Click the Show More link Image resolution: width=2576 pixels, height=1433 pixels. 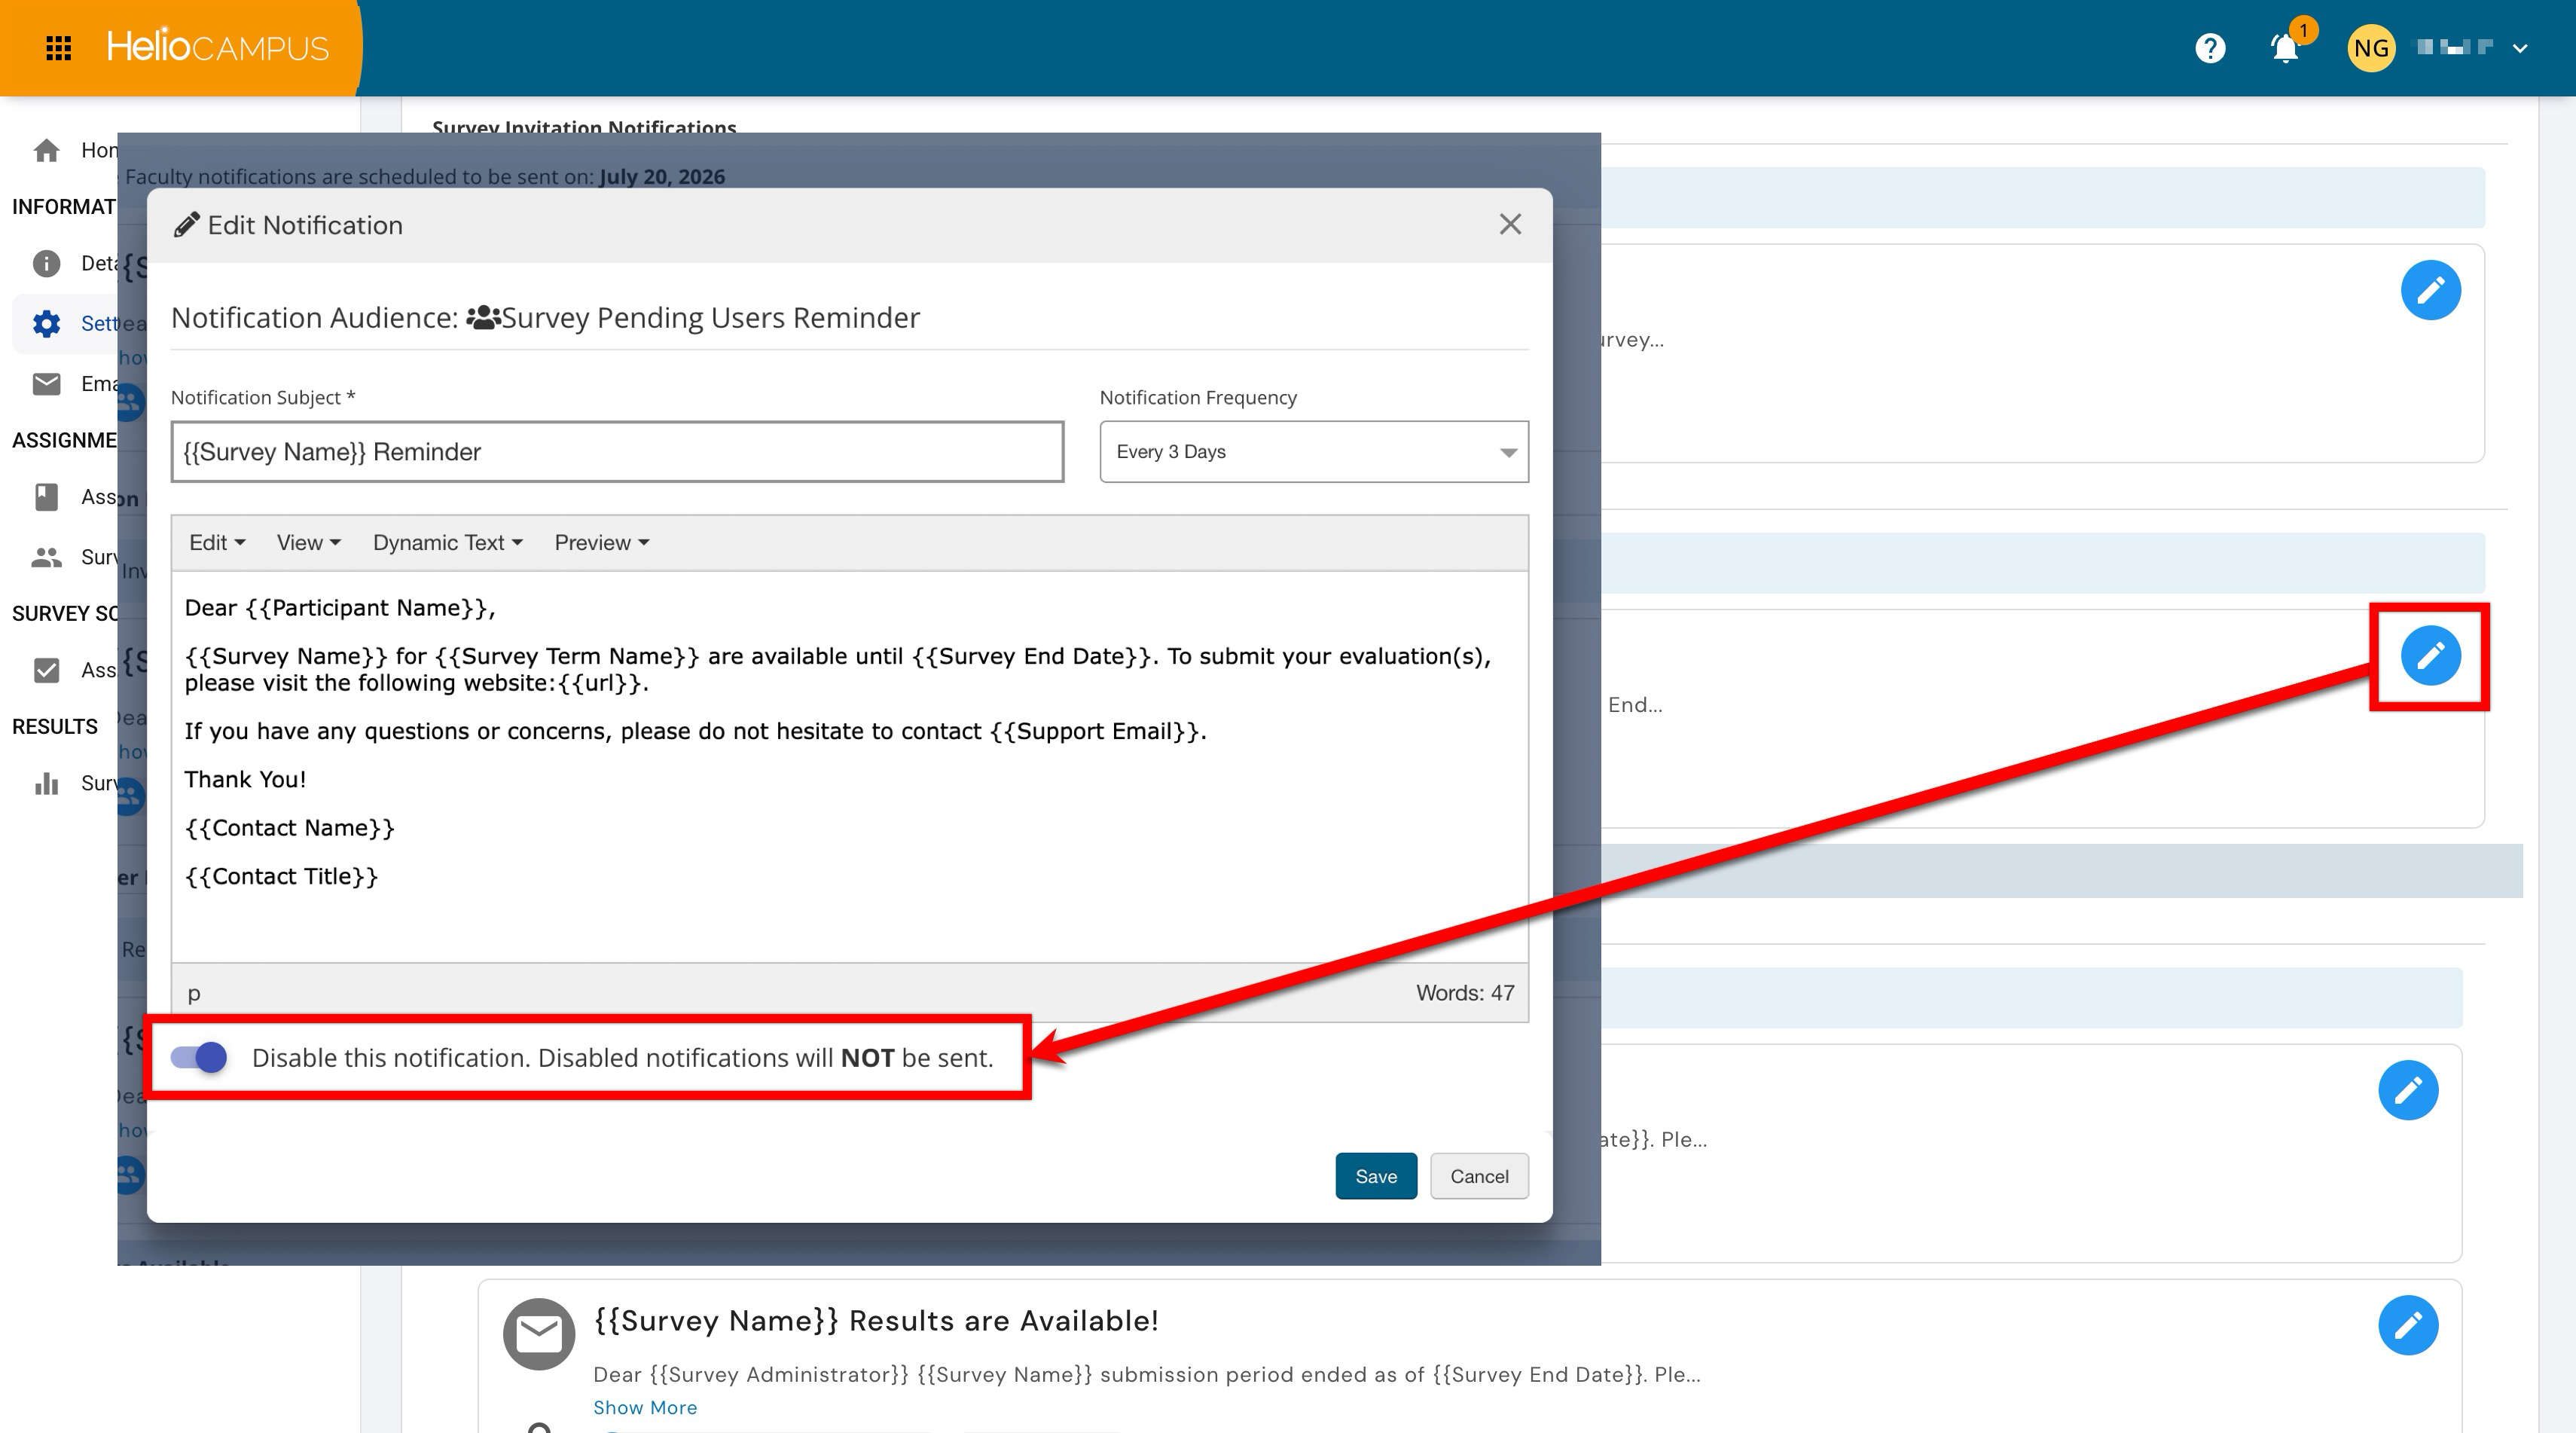click(x=645, y=1407)
